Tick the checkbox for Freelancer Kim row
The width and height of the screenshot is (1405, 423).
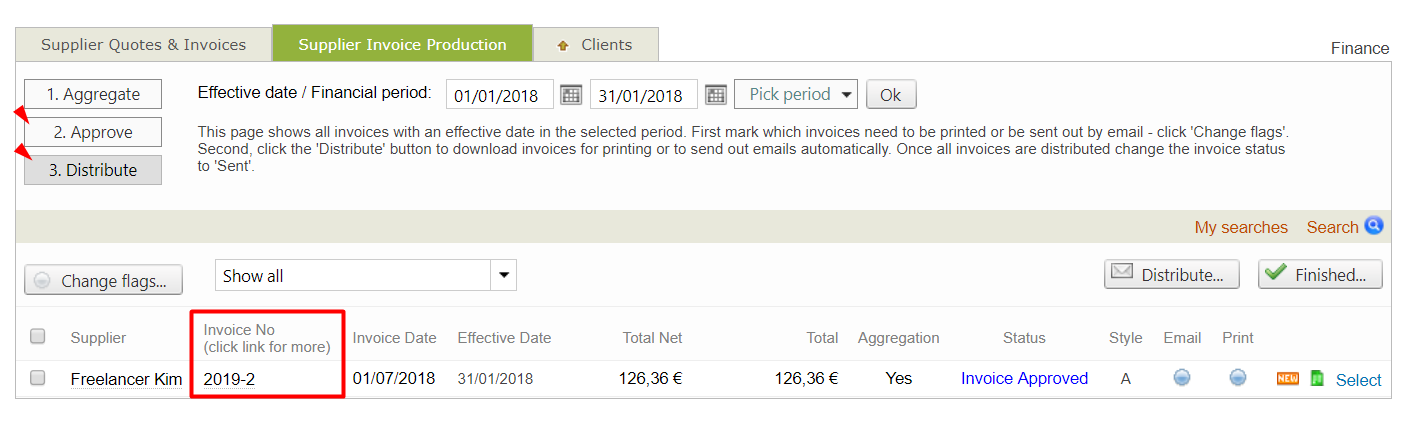[38, 378]
